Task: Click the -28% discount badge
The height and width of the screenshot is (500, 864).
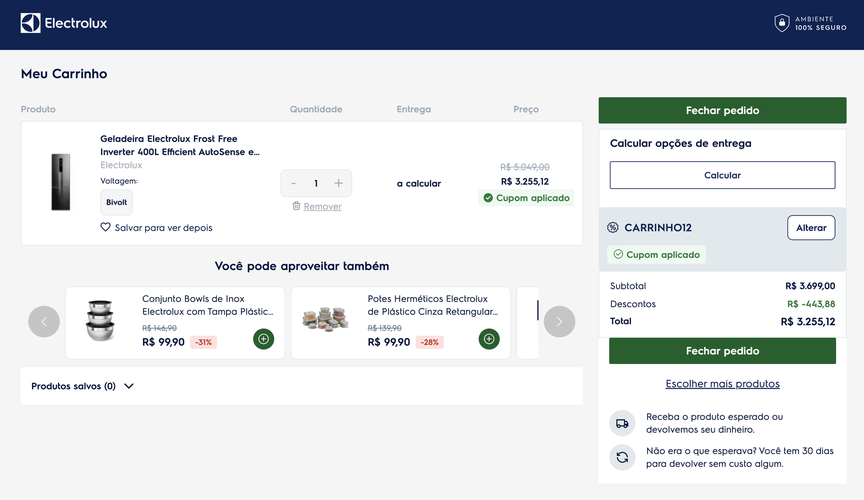Action: click(x=429, y=342)
